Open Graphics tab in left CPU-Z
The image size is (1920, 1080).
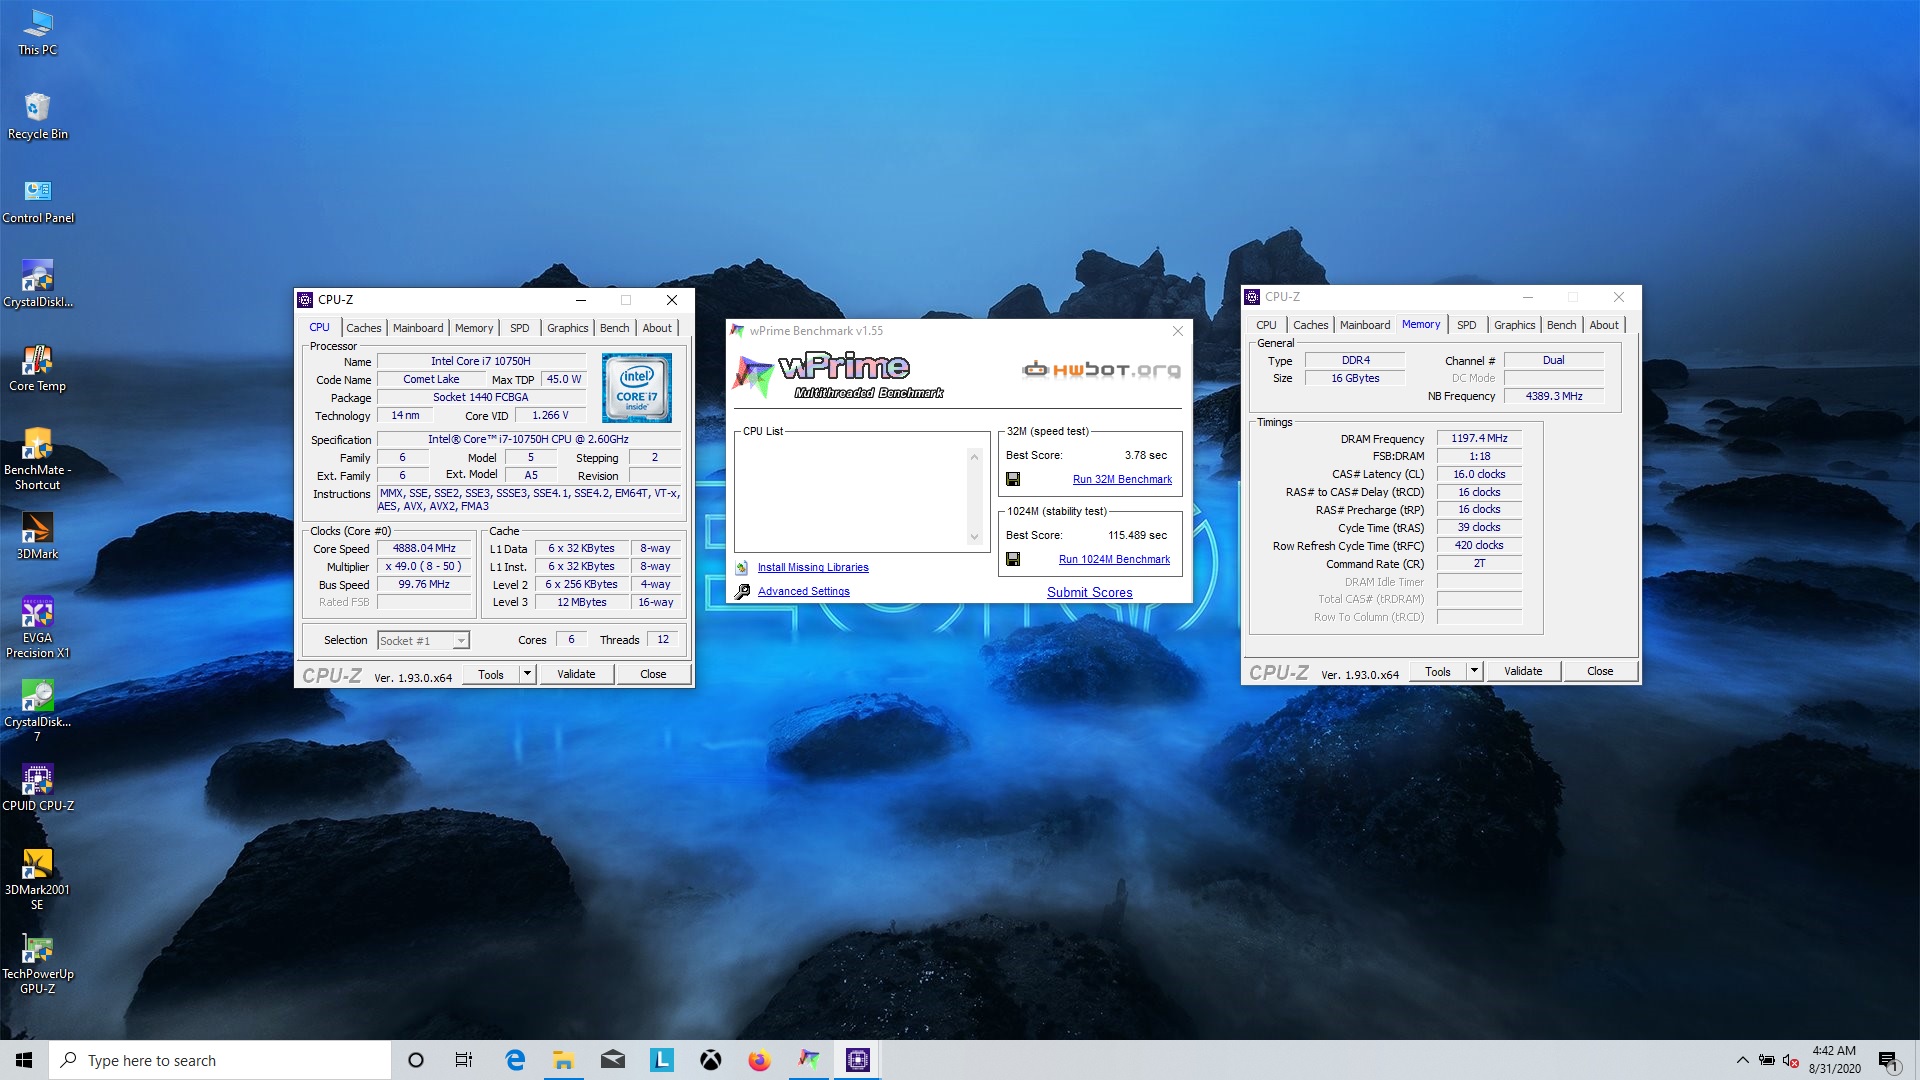point(567,328)
